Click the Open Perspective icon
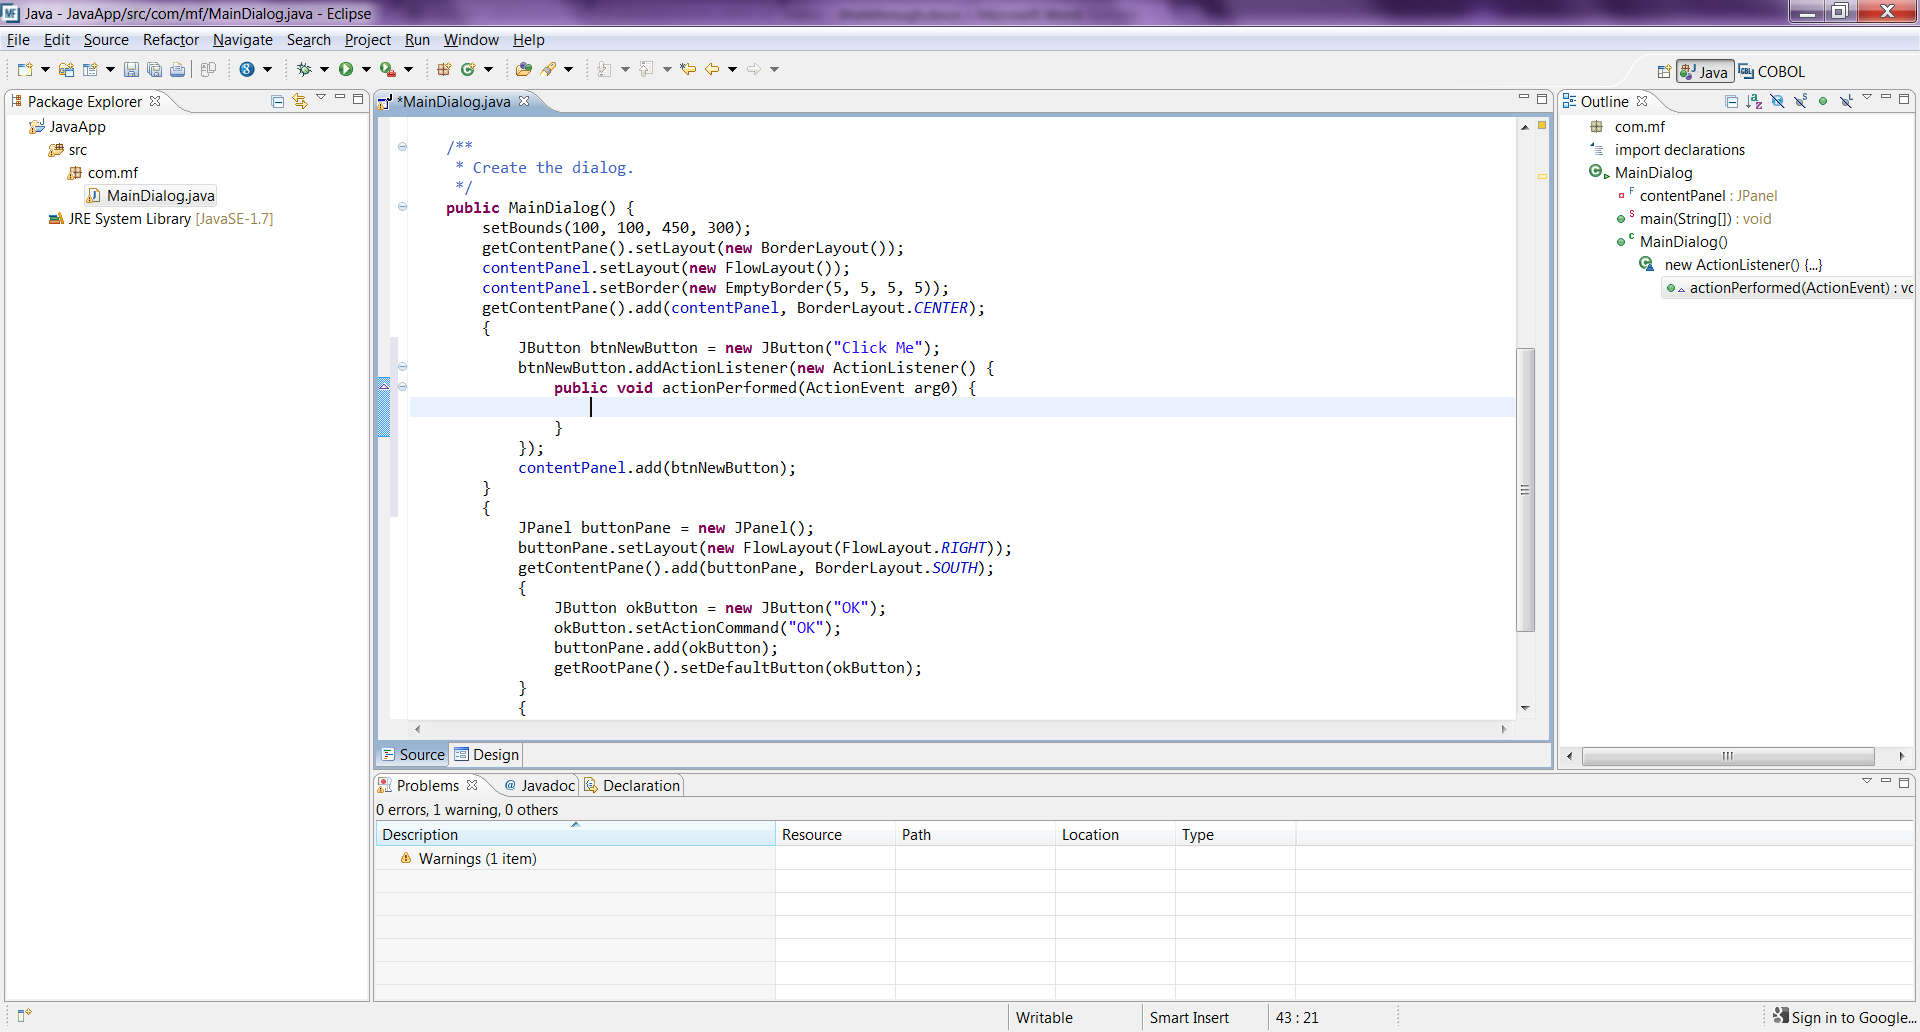Image resolution: width=1920 pixels, height=1032 pixels. (1664, 72)
